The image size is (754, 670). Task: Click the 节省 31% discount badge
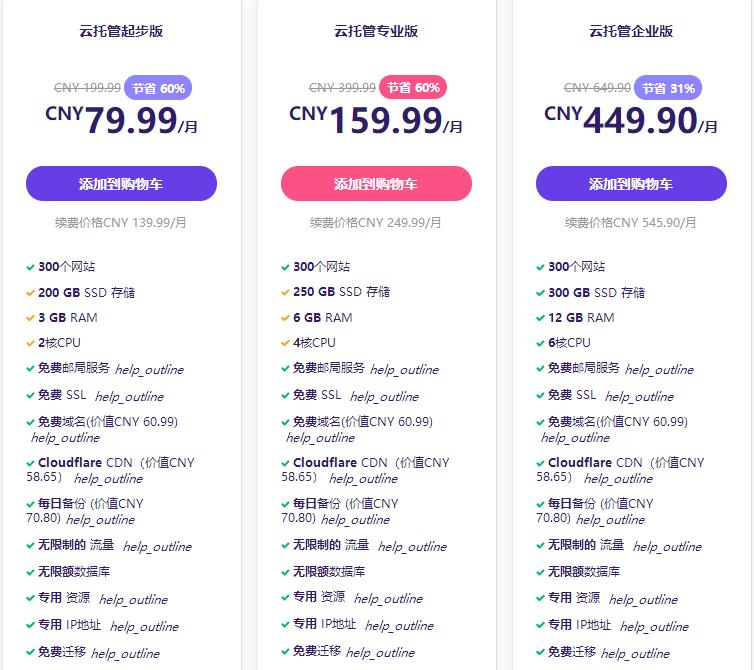pos(669,88)
